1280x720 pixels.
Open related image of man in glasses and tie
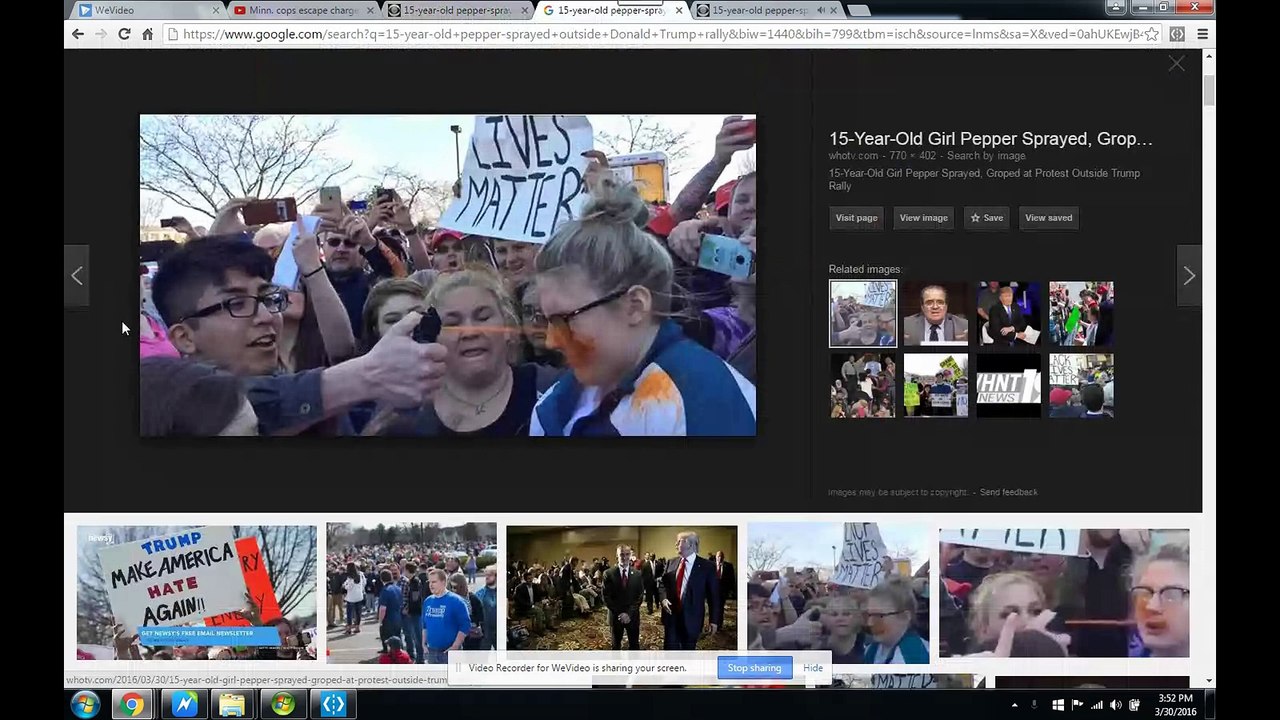tap(935, 313)
